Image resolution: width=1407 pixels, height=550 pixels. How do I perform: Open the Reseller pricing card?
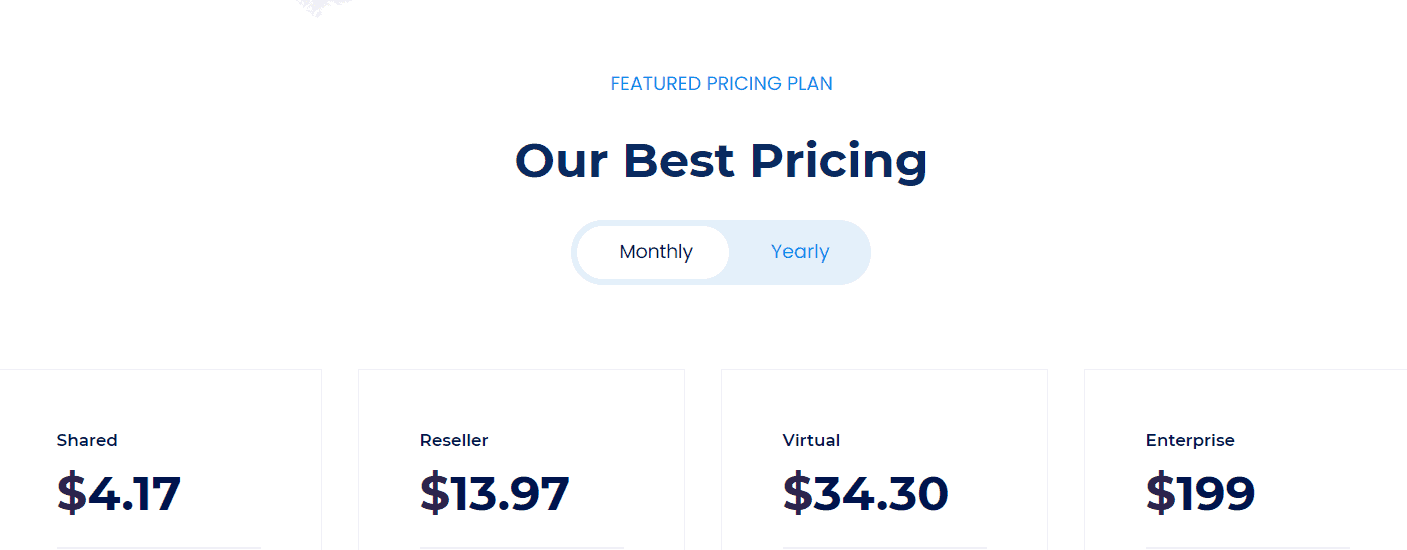521,460
